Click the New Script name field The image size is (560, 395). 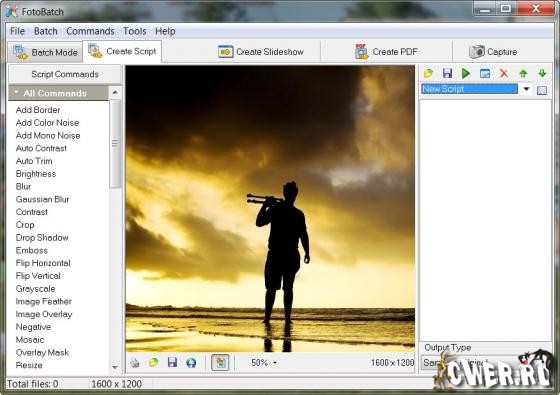click(469, 89)
